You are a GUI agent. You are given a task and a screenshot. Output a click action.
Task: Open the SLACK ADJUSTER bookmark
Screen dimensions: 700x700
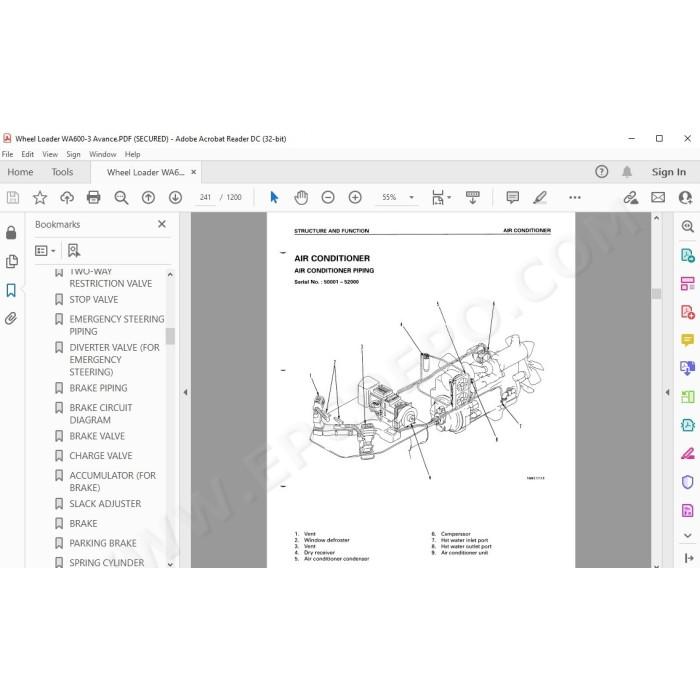105,504
